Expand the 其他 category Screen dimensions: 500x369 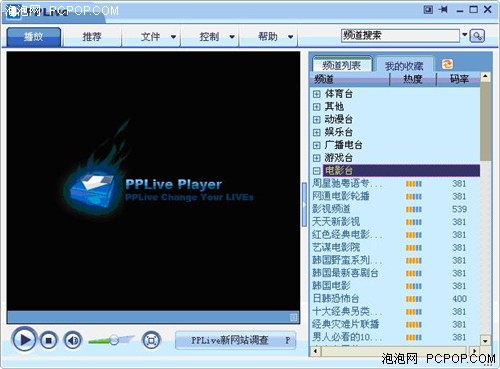[x=316, y=107]
